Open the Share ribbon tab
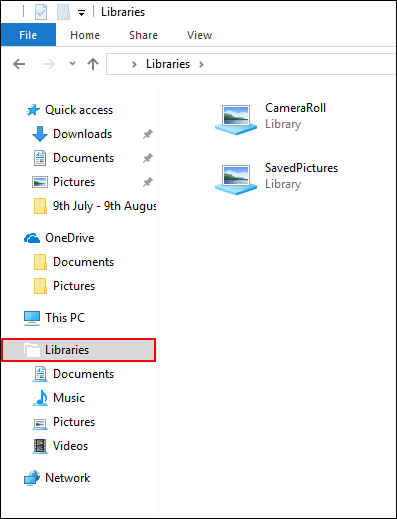 143,35
